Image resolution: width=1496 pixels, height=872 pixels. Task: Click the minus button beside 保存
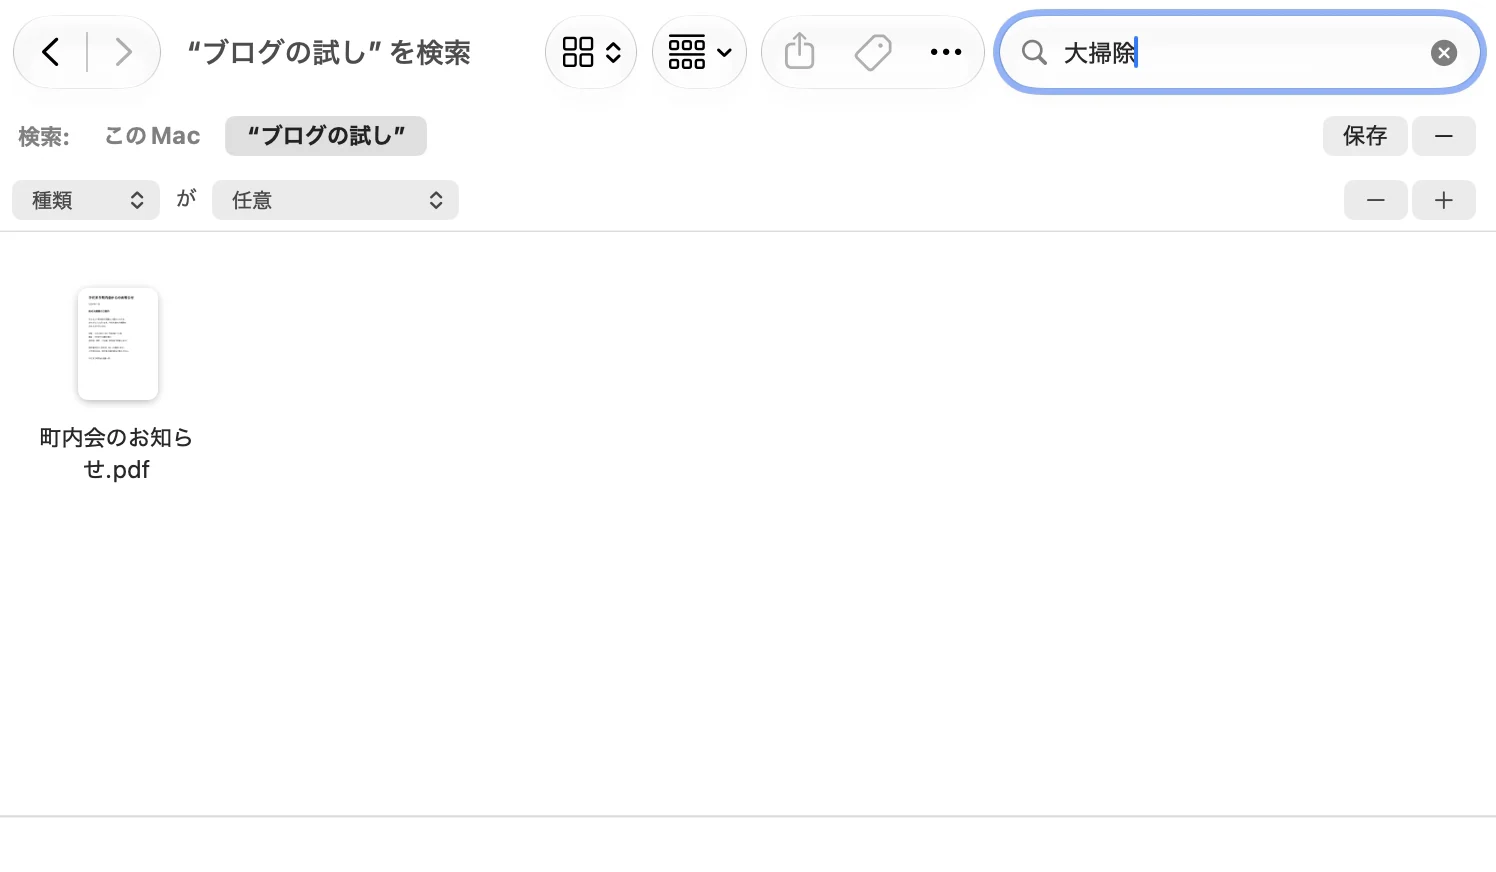[1444, 136]
